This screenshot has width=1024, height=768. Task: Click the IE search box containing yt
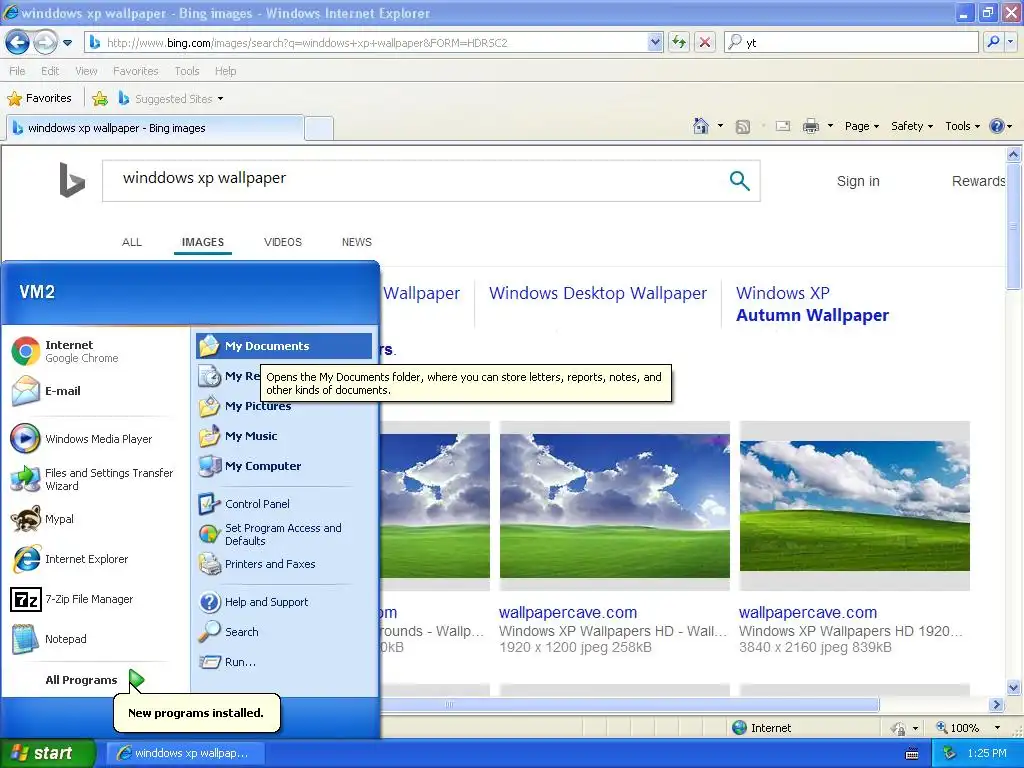(852, 42)
